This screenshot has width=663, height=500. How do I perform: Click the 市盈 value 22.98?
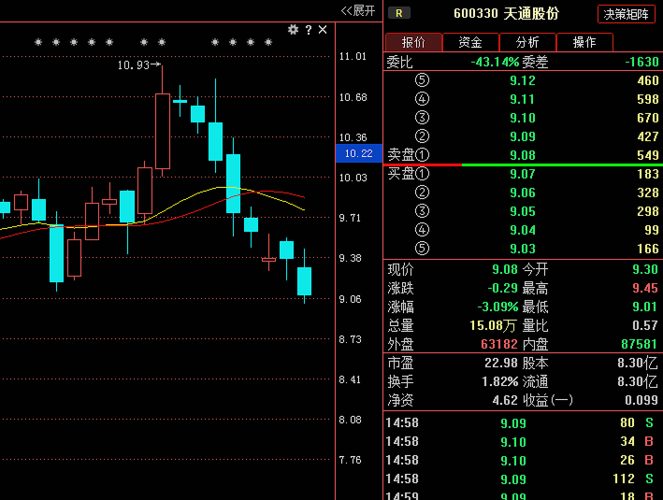[501, 363]
